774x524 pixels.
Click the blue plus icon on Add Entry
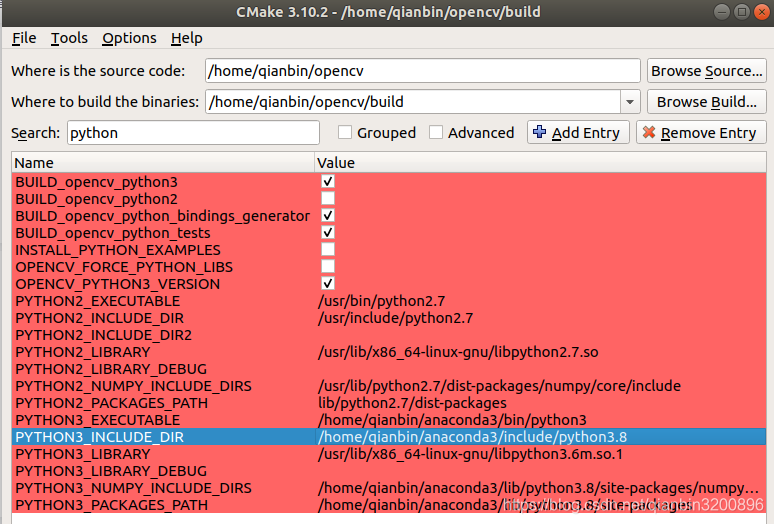click(x=540, y=132)
